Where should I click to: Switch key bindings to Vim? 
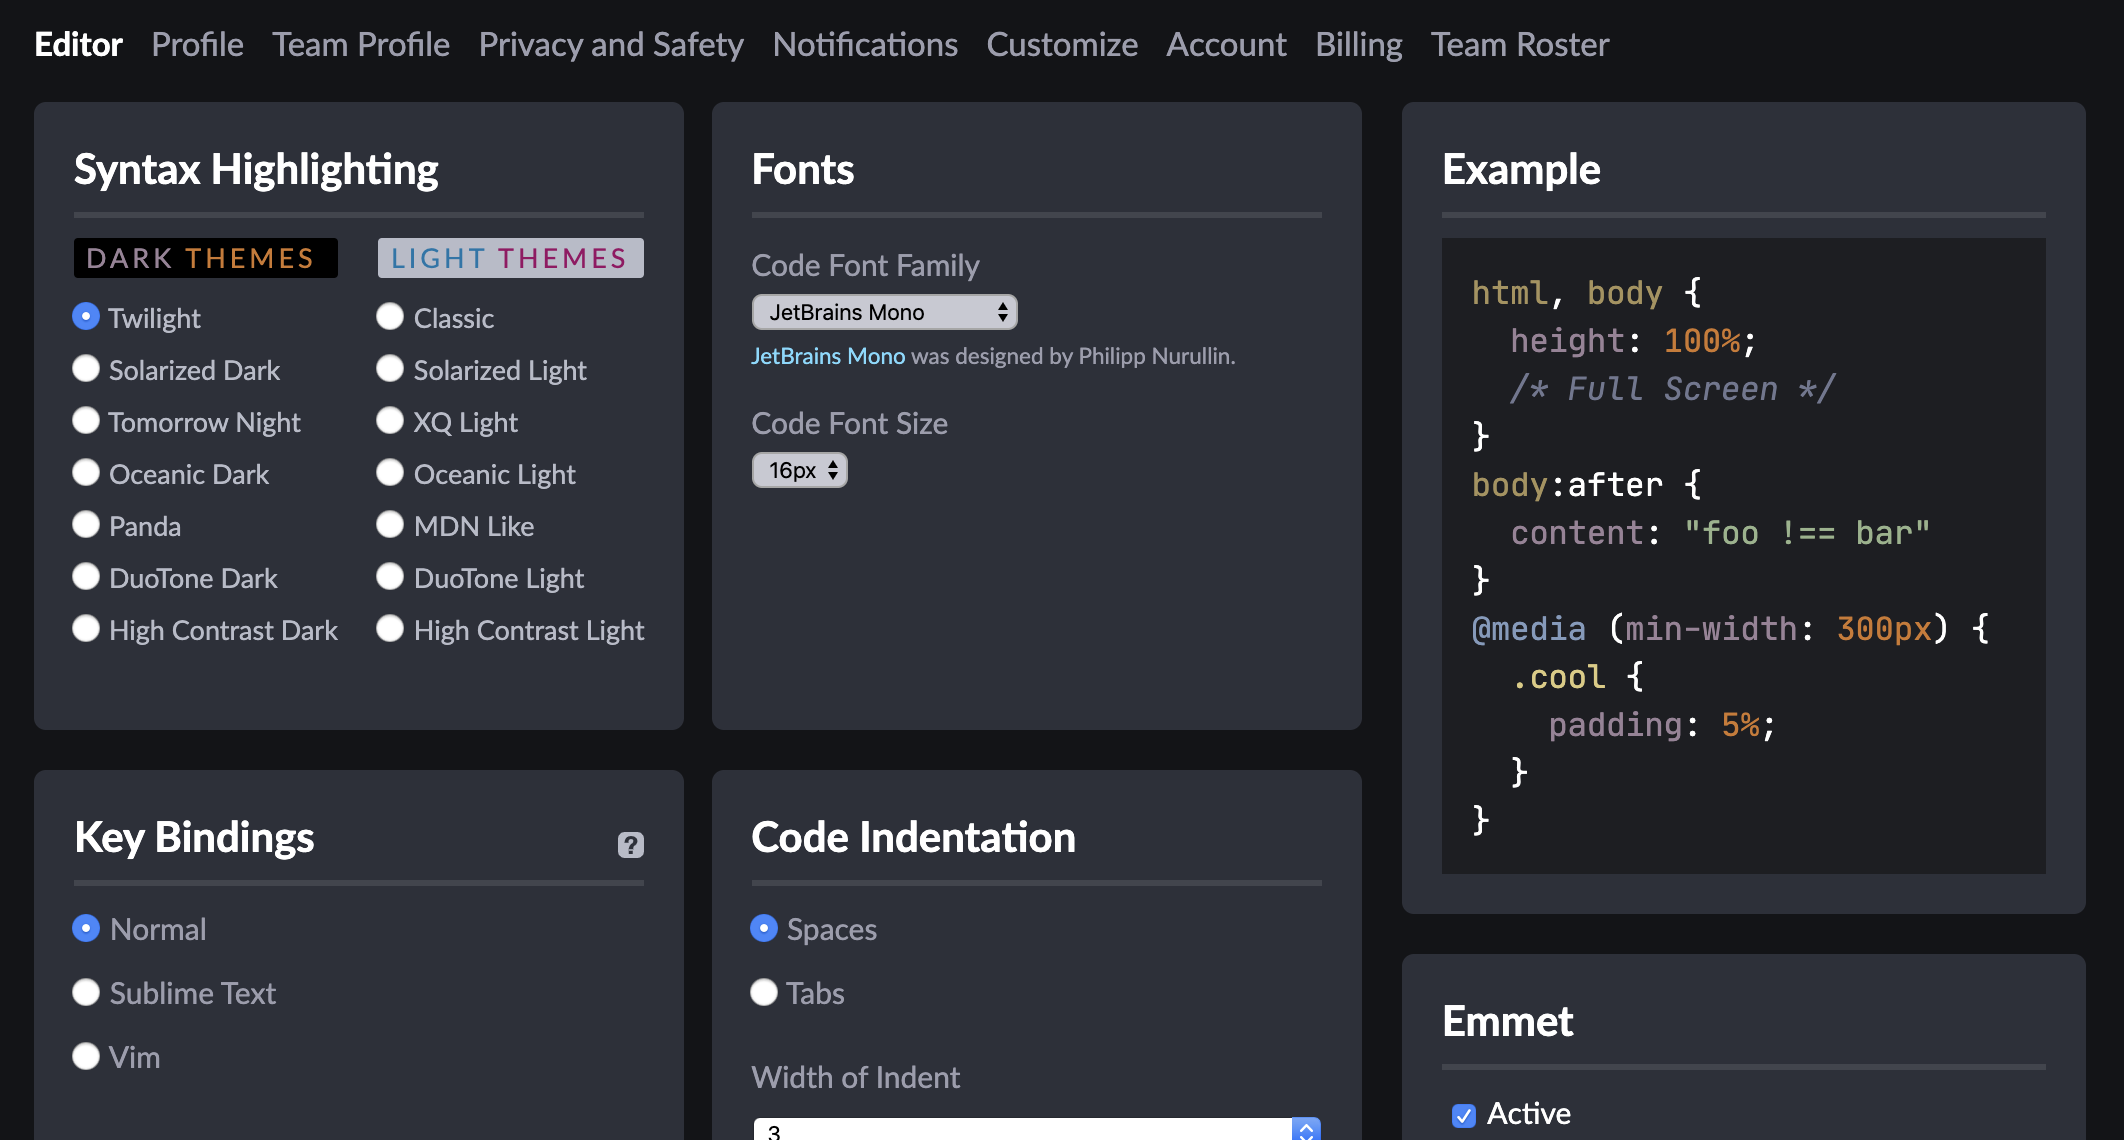[87, 1056]
